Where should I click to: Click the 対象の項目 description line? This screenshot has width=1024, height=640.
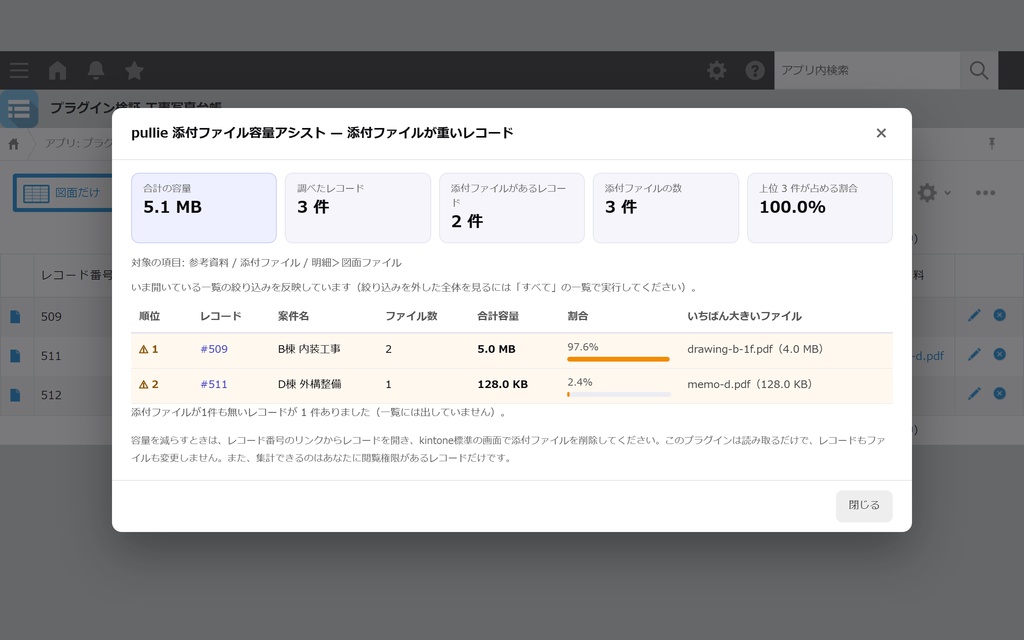(x=266, y=263)
